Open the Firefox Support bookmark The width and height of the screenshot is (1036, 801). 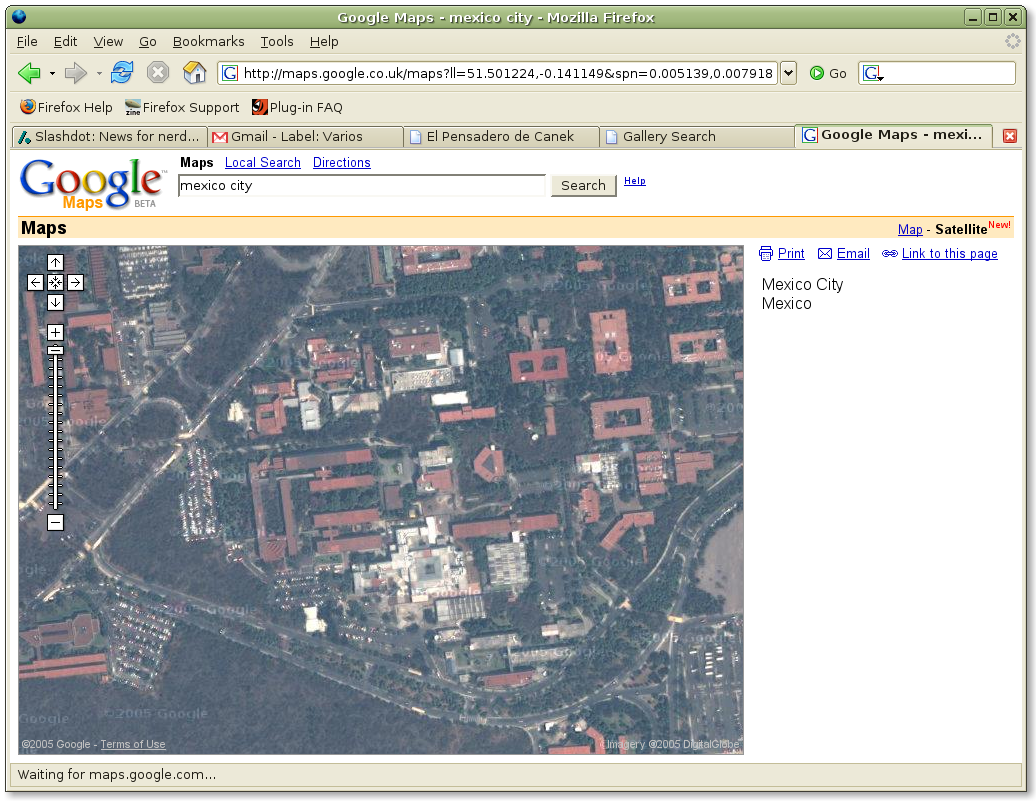182,107
